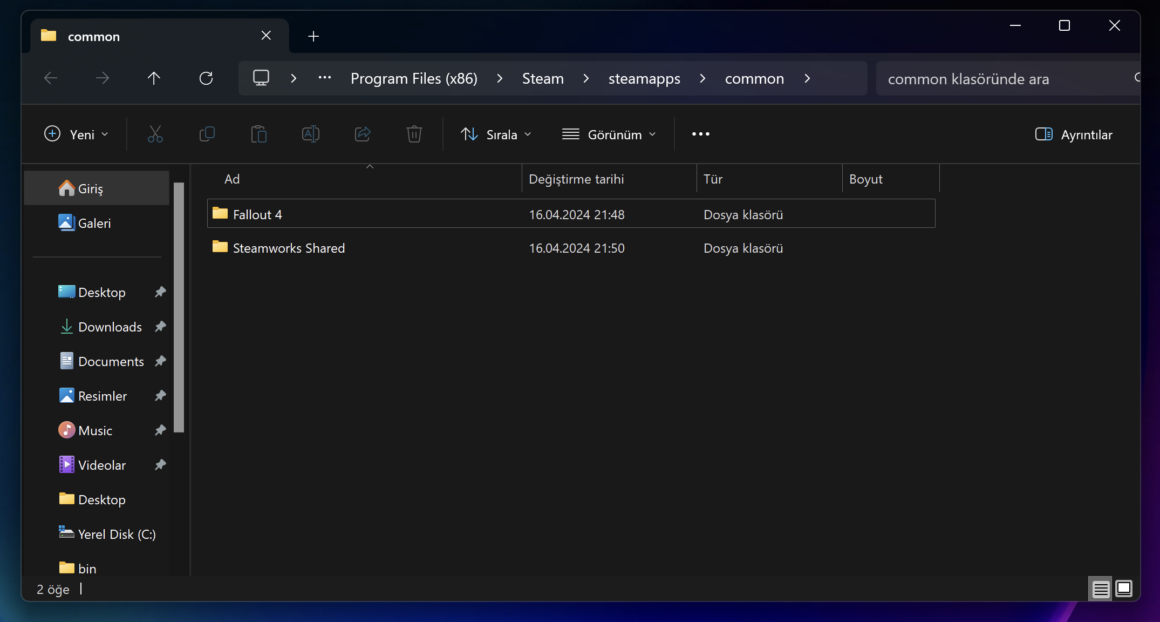Toggle the Ayrıntılar details pane
The height and width of the screenshot is (622, 1160).
pyautogui.click(x=1073, y=135)
